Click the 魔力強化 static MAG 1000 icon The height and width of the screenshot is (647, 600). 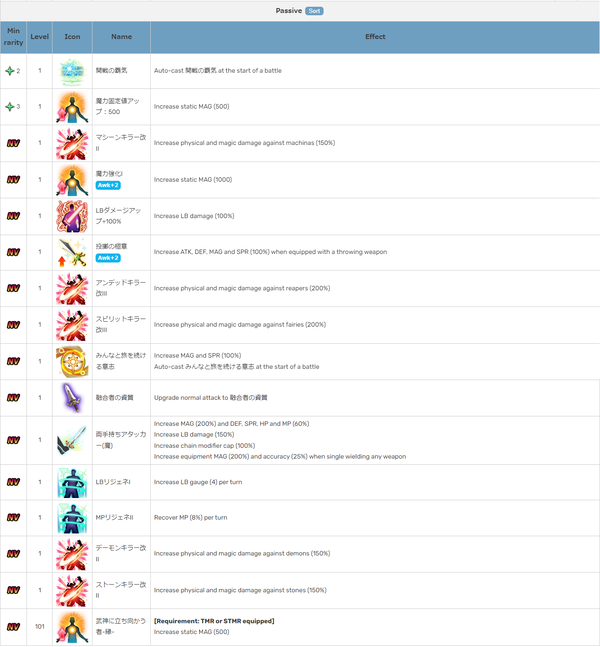(72, 179)
